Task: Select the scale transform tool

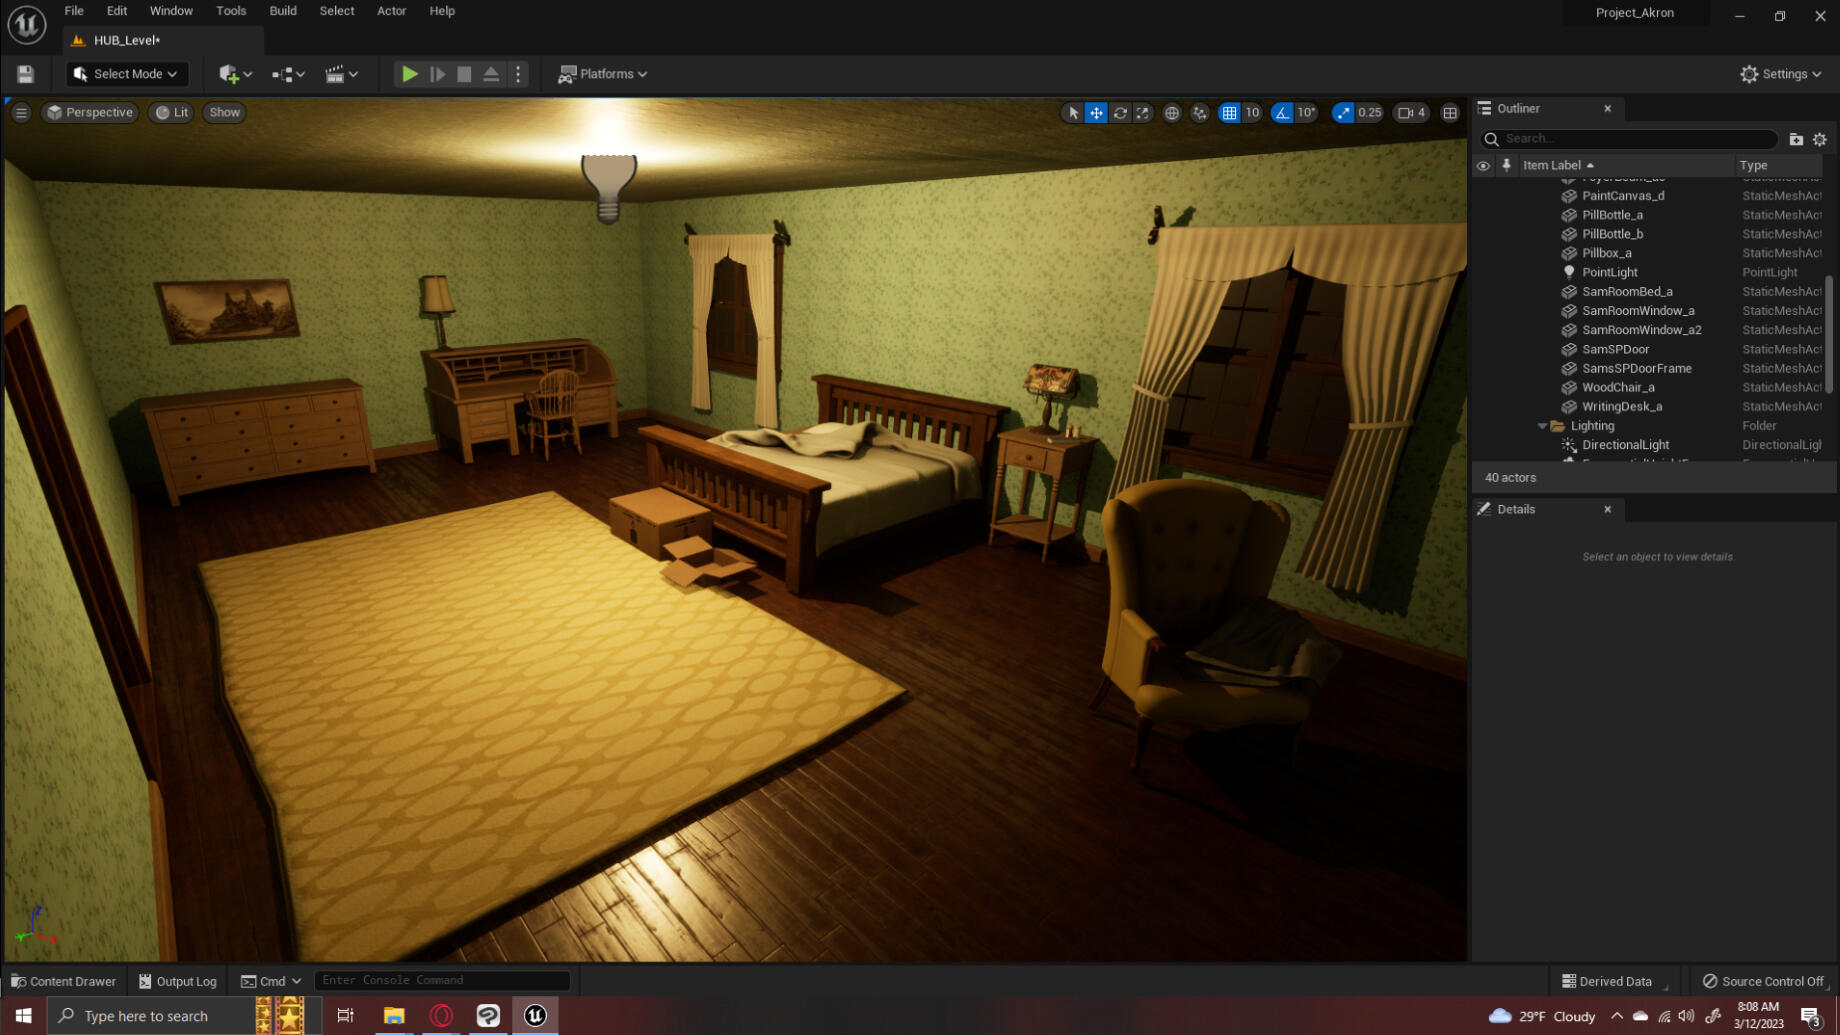Action: pos(1143,113)
